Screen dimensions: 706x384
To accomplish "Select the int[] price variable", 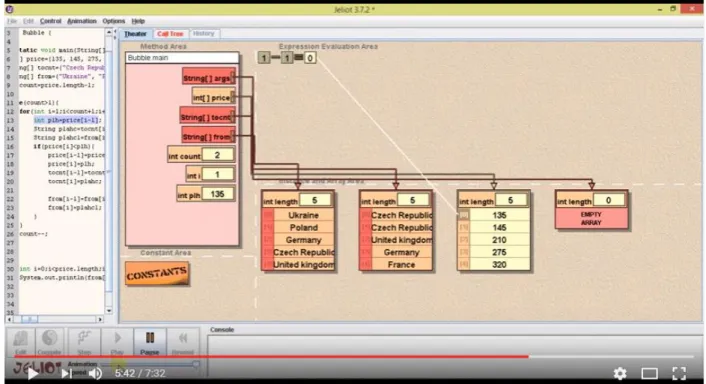I will point(213,97).
